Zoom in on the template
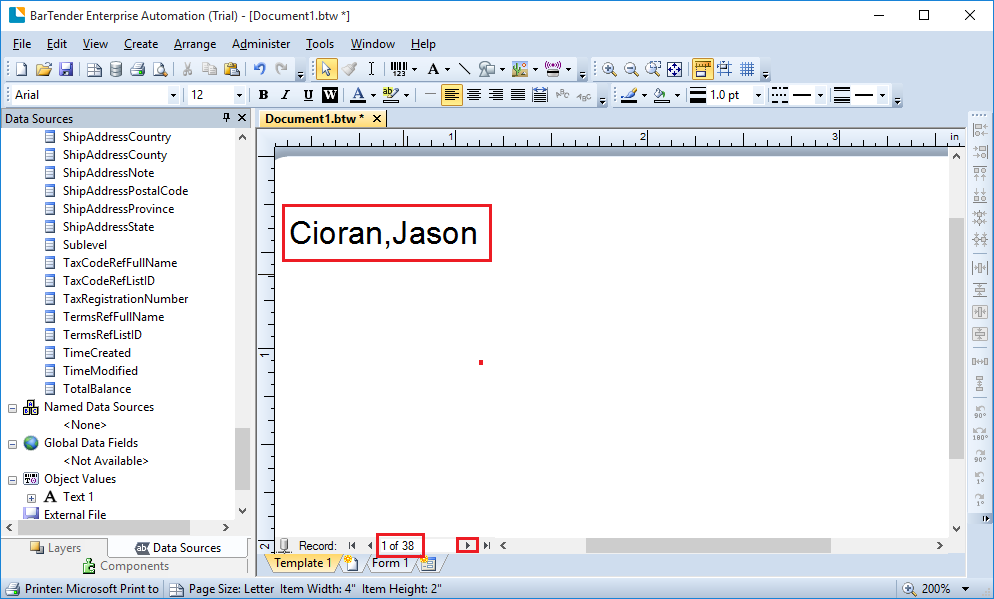 [609, 69]
